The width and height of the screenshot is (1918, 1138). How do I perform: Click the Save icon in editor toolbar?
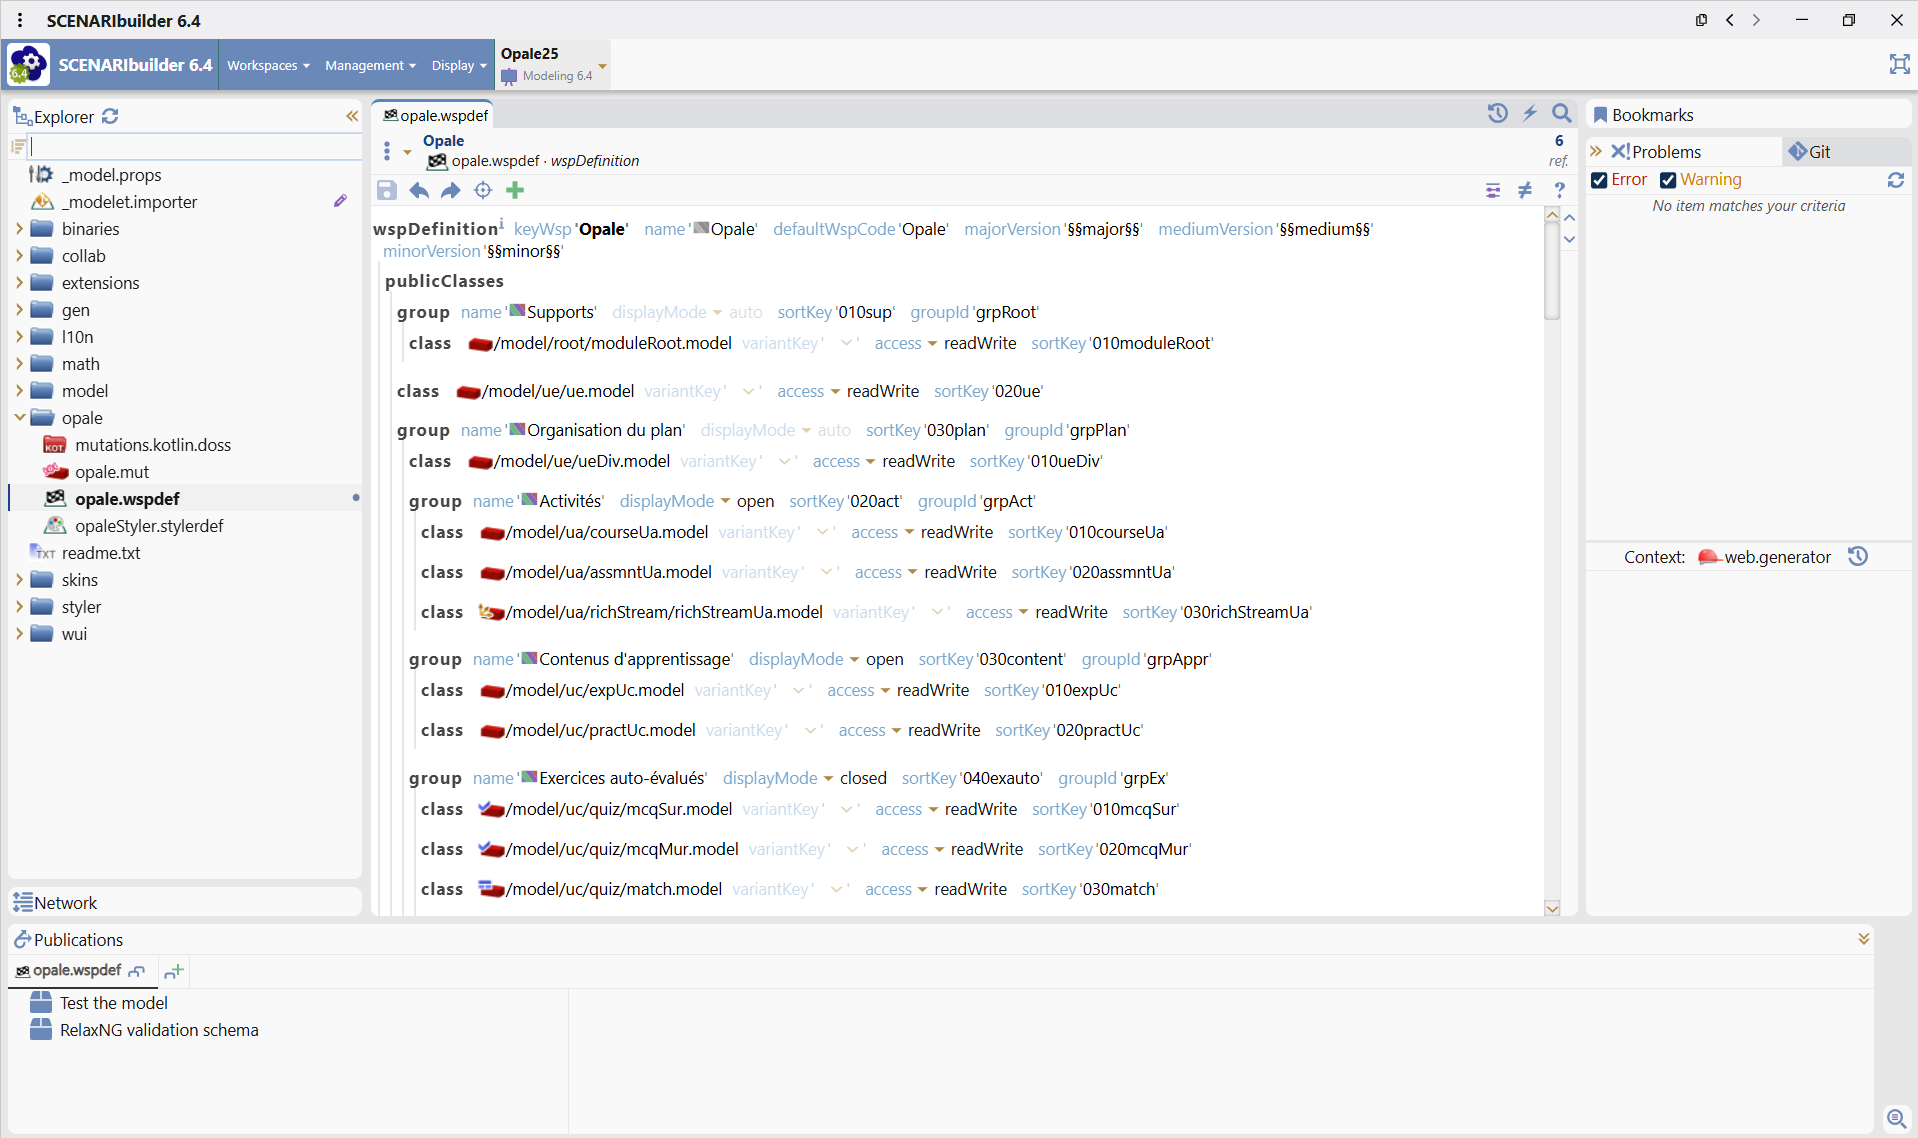click(387, 190)
